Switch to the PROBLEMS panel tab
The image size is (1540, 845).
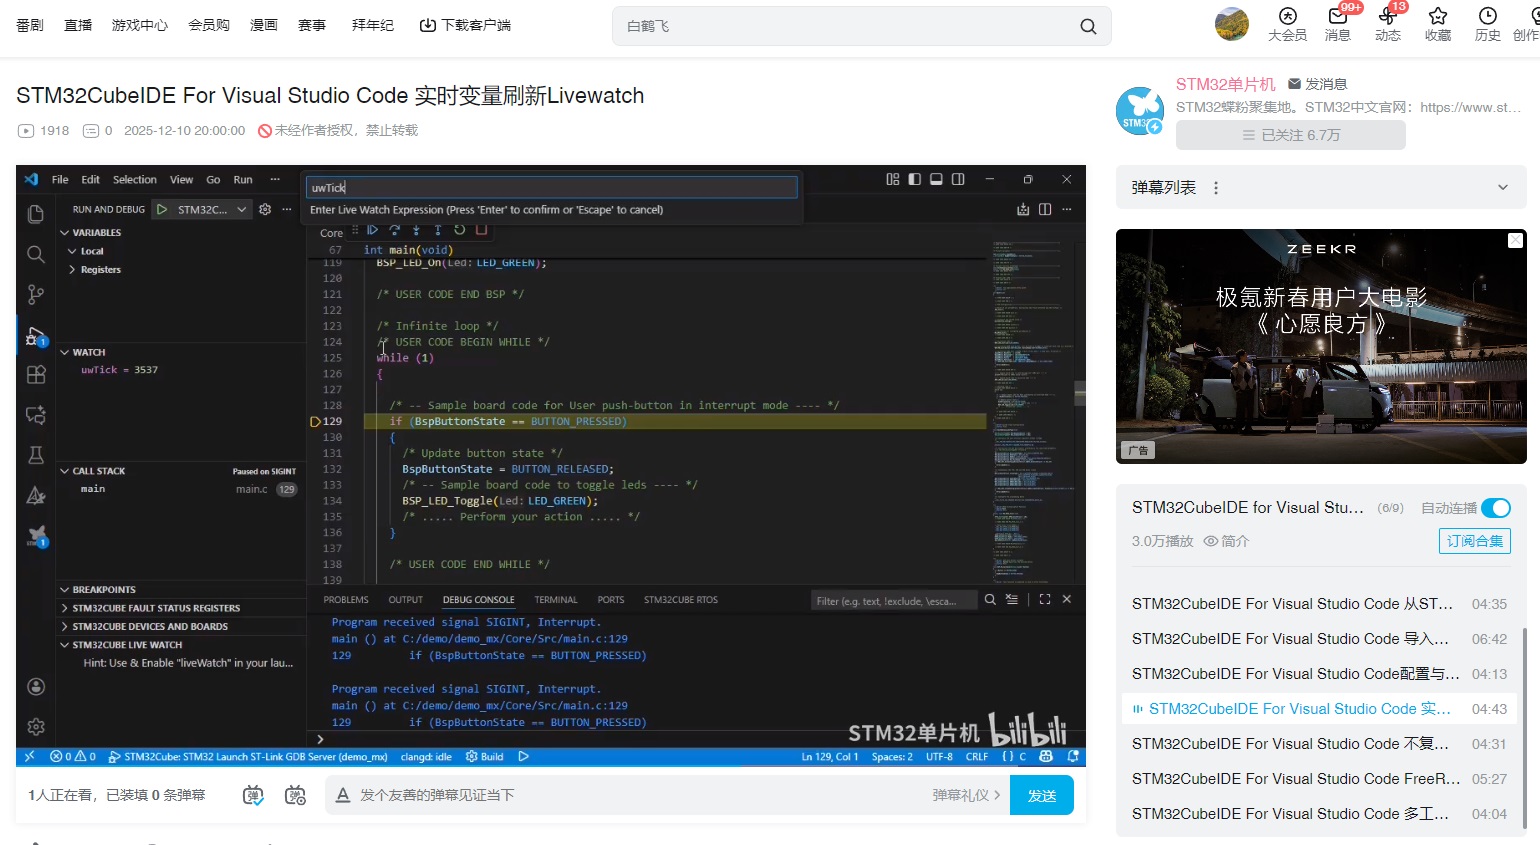pos(346,600)
